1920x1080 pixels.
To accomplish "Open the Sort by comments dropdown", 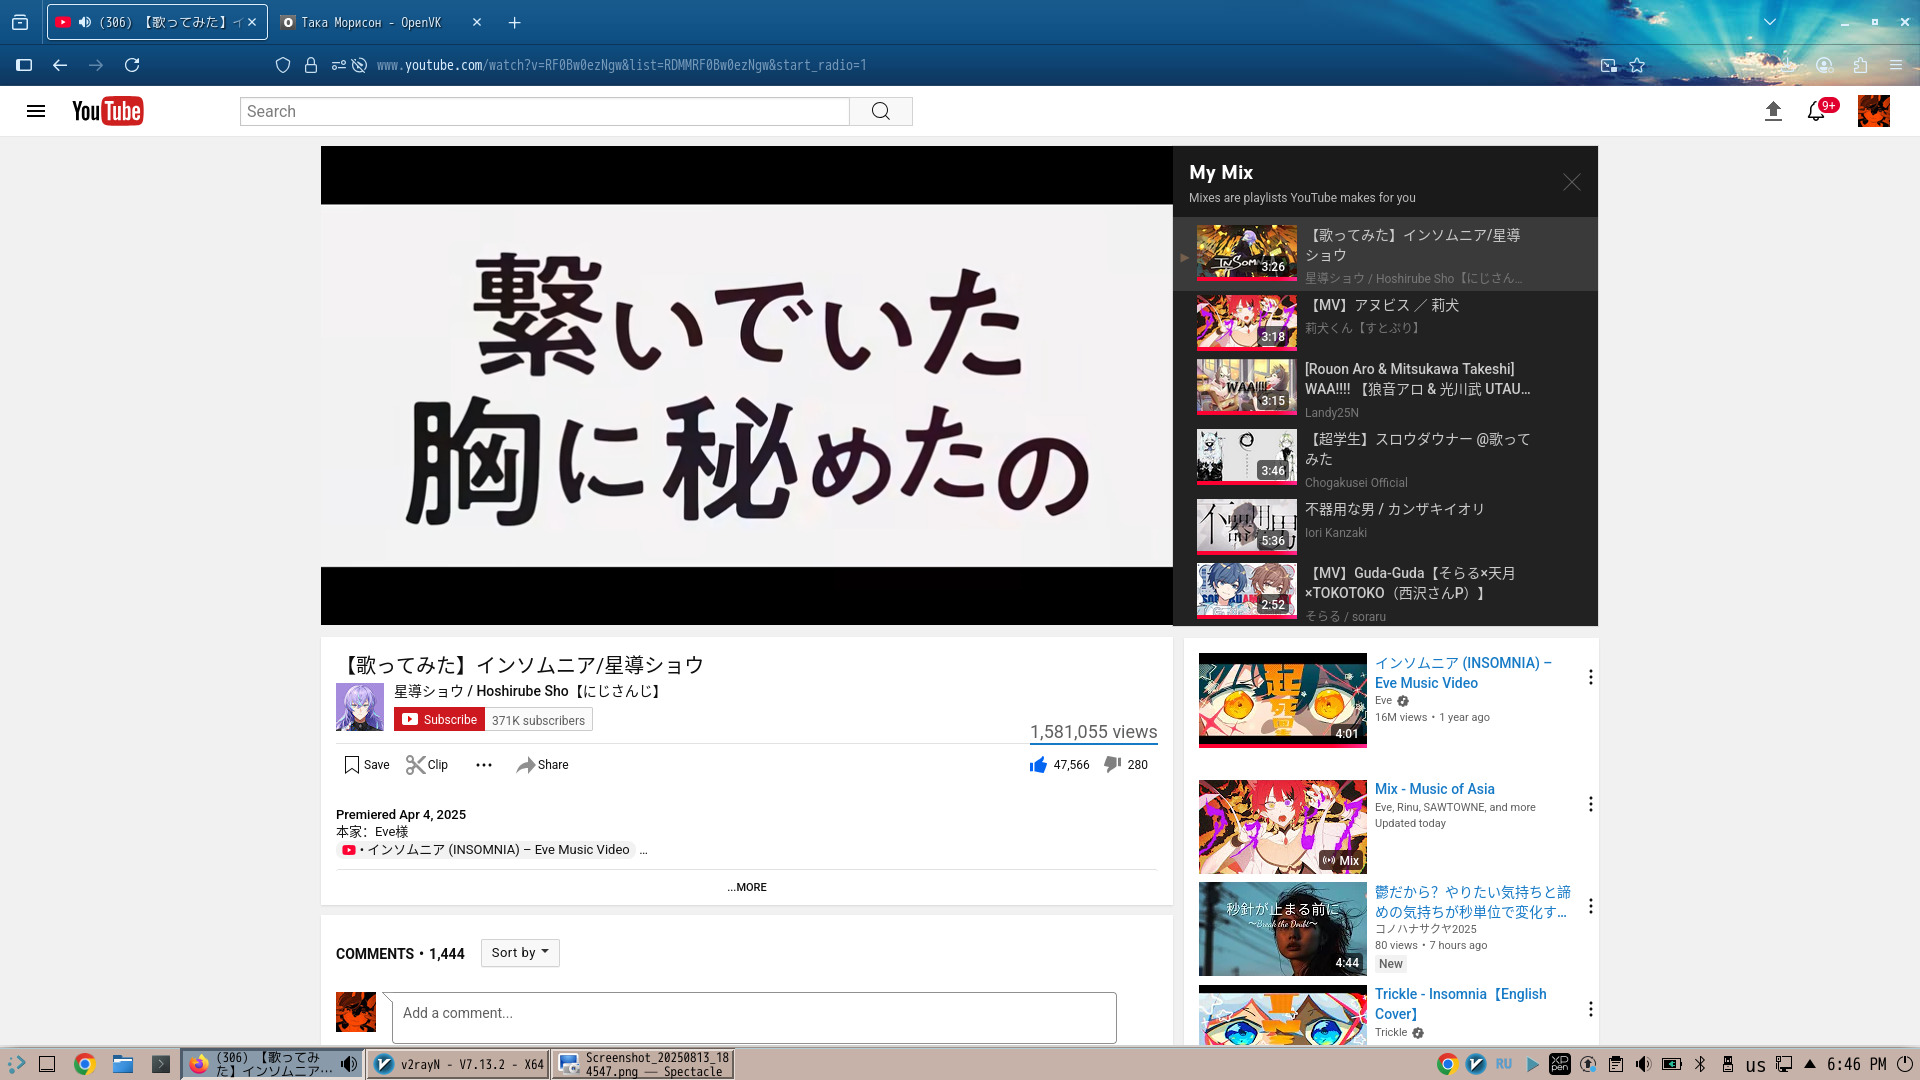I will pos(520,953).
